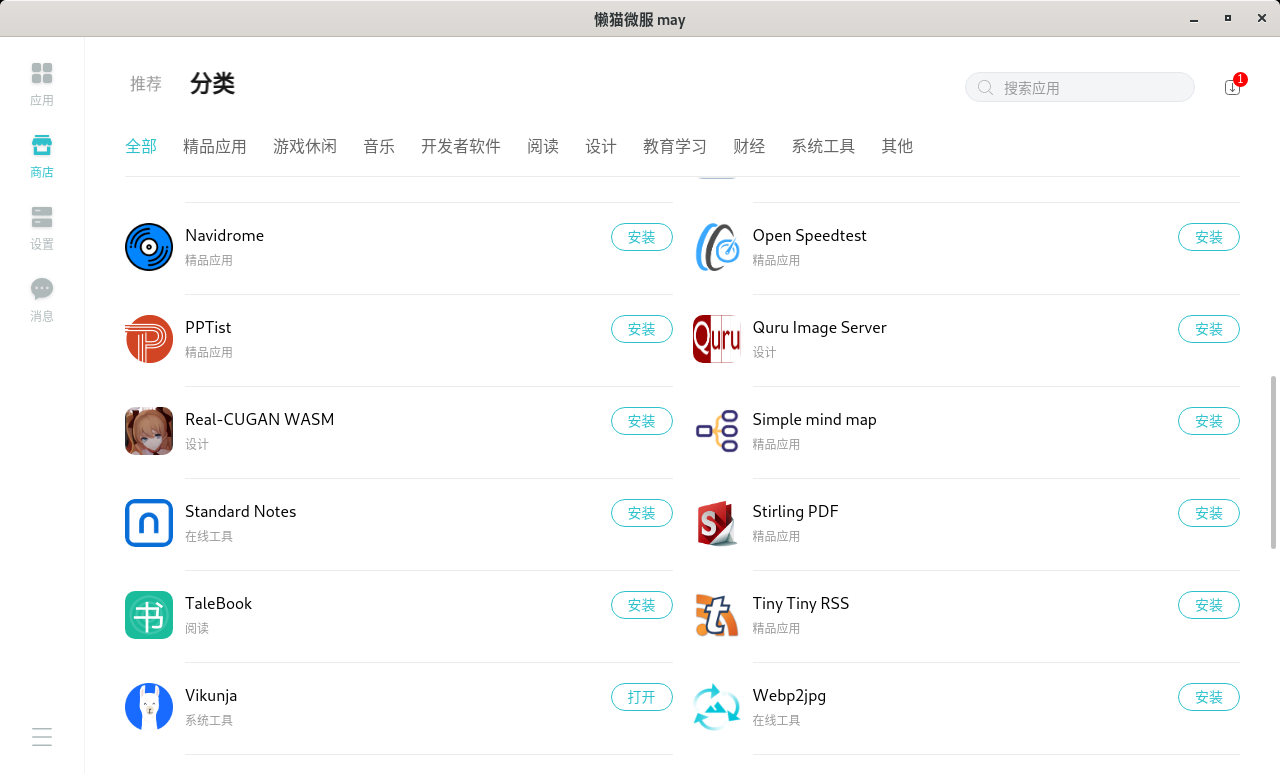Open the Webp2jpg app title
This screenshot has width=1280, height=773.
click(x=789, y=695)
